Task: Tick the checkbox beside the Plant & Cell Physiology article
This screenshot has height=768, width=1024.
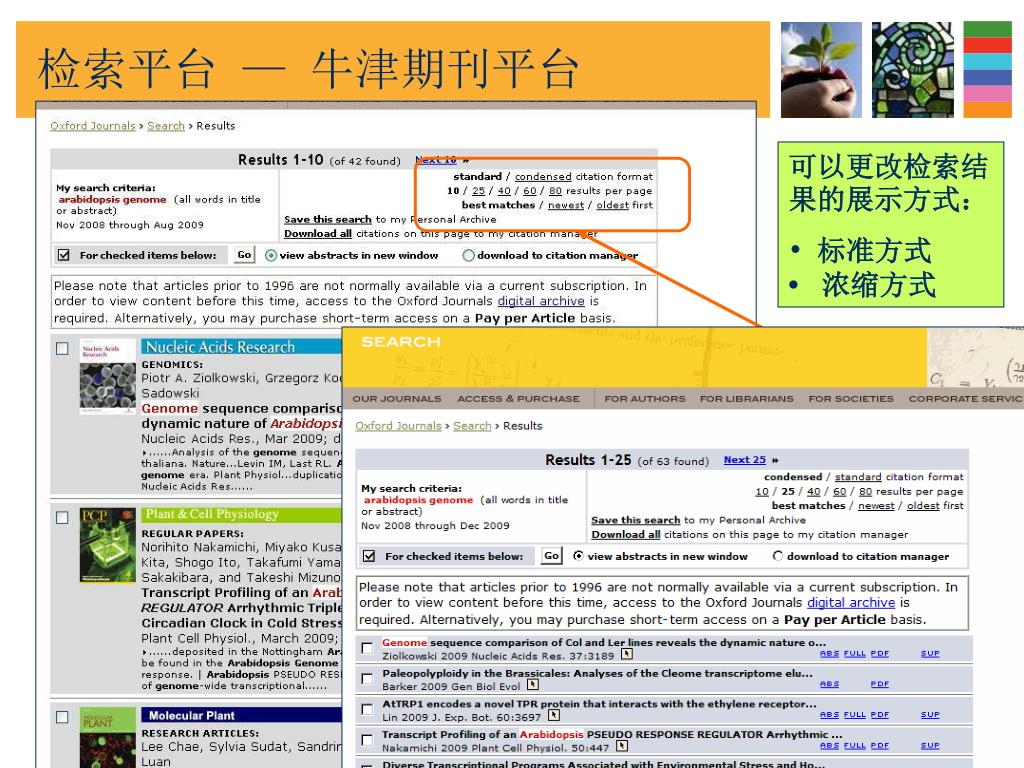Action: point(62,518)
